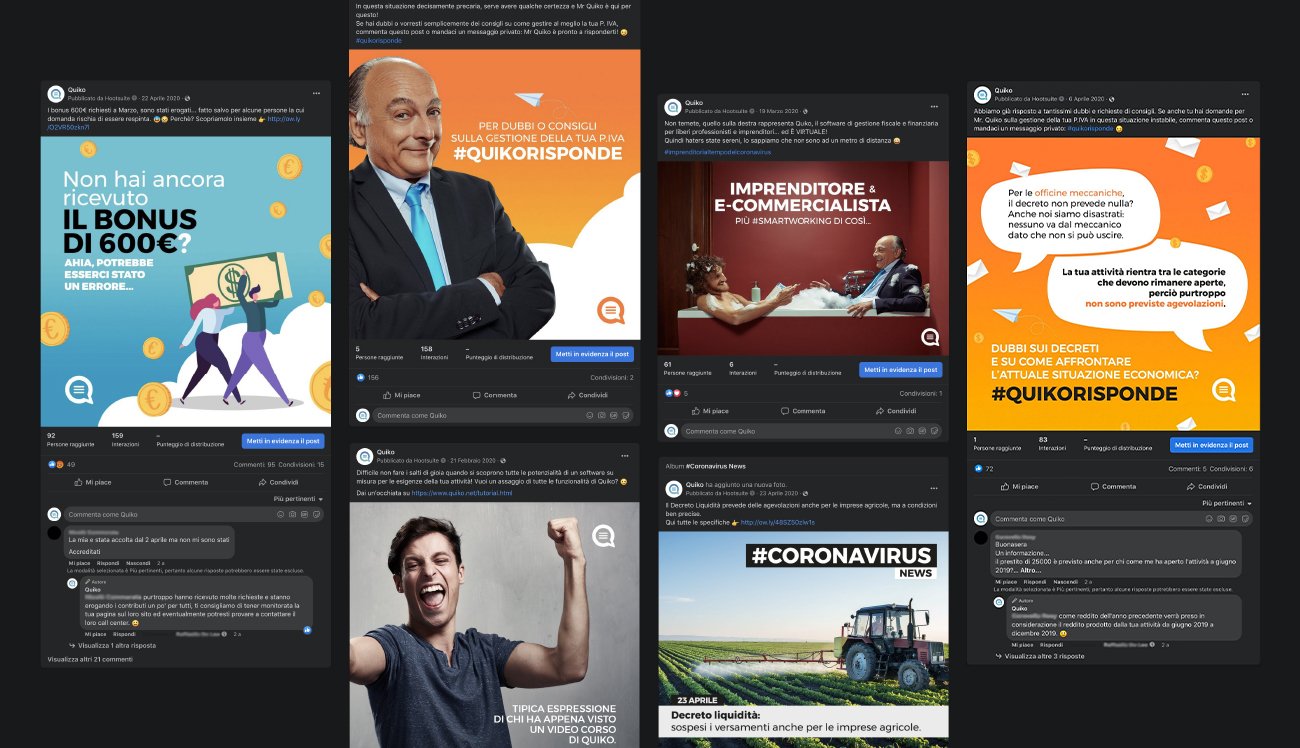Click Metti in evidenza il post on P.IVA post
The image size is (1300, 748).
tap(592, 354)
